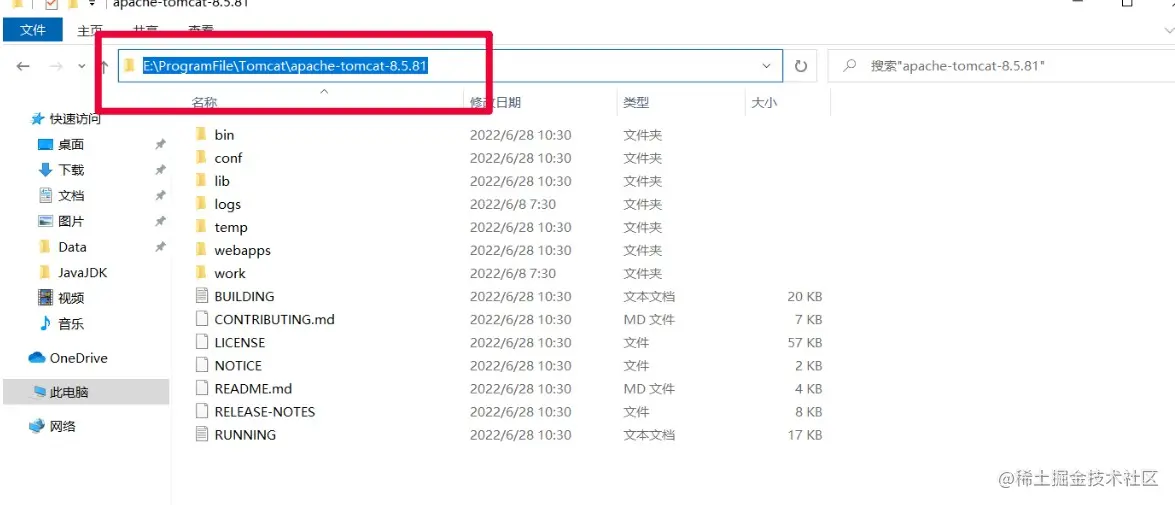The image size is (1175, 505).
Task: Select the webapps folder name
Action: tap(242, 250)
